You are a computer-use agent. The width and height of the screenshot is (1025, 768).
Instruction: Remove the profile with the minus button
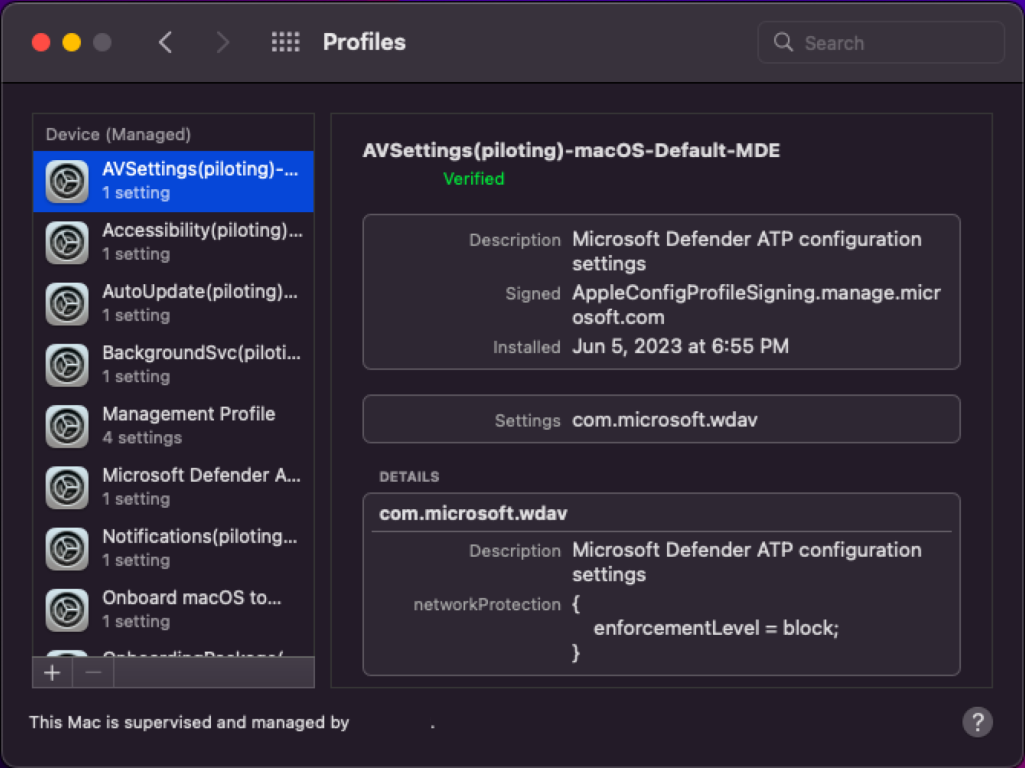coord(93,673)
